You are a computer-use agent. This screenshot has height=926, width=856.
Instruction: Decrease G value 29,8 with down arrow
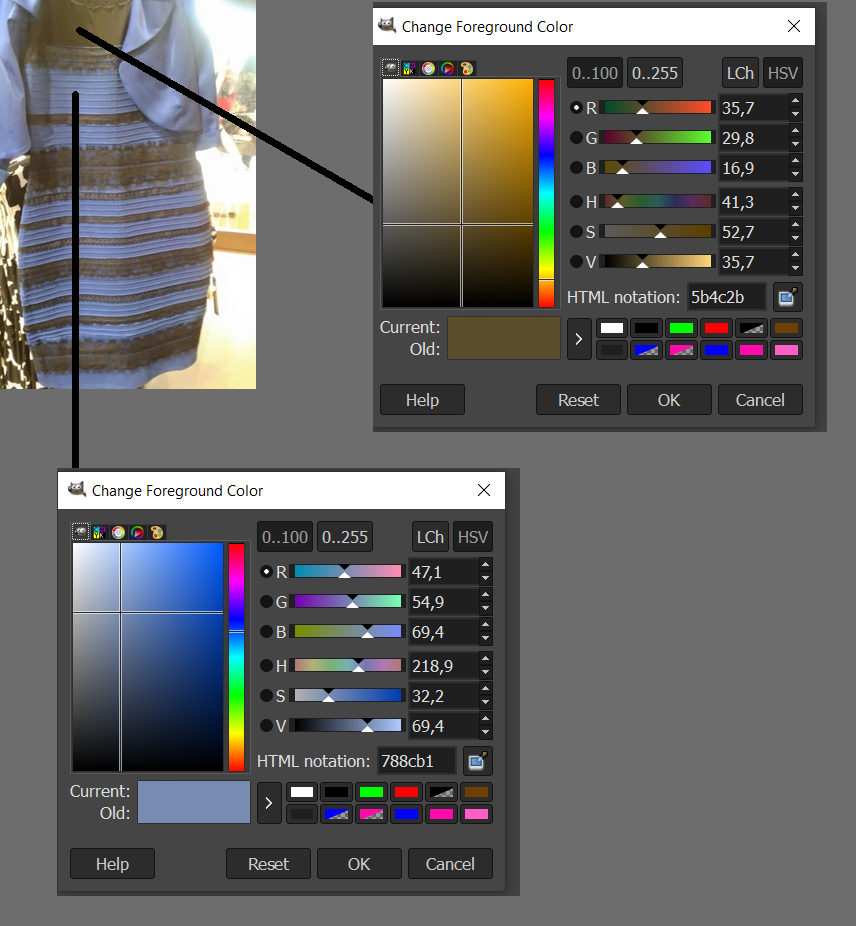pos(795,144)
